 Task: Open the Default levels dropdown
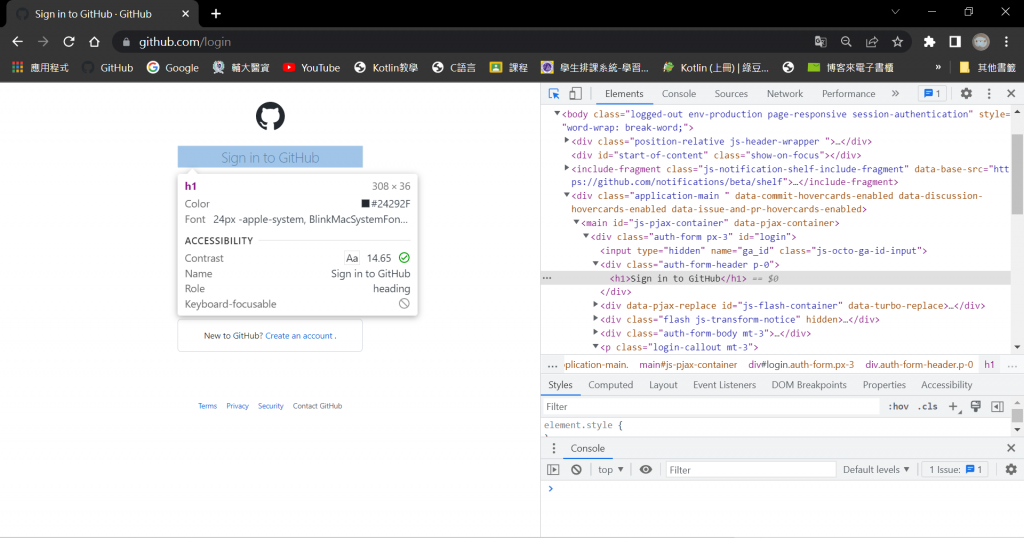[x=876, y=469]
